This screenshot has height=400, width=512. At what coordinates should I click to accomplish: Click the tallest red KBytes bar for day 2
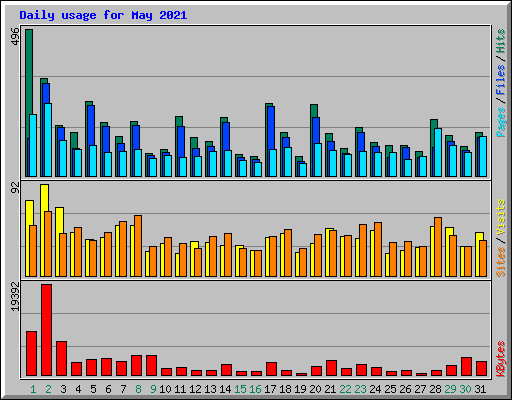(x=46, y=330)
